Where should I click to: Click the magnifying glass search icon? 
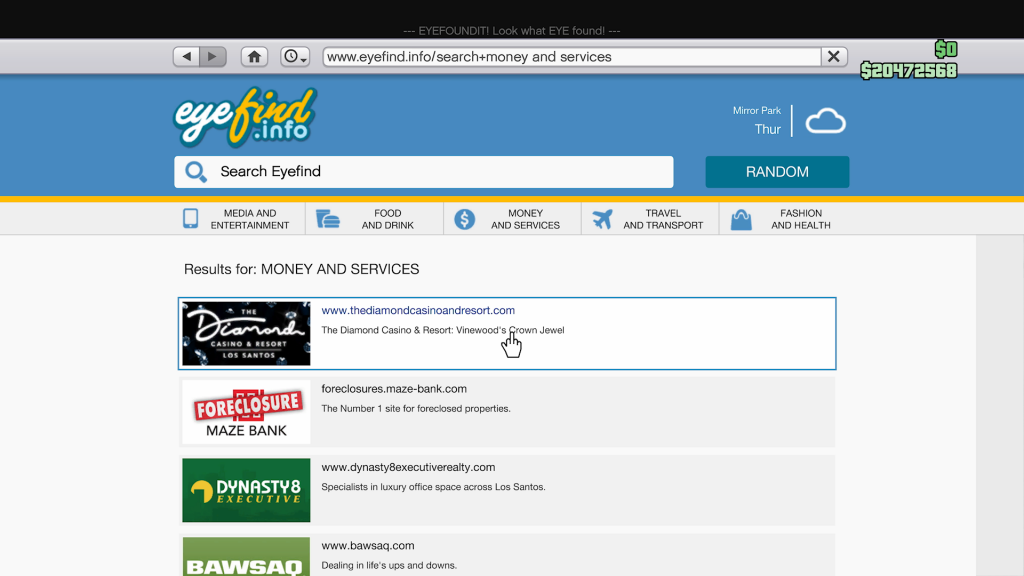[196, 172]
